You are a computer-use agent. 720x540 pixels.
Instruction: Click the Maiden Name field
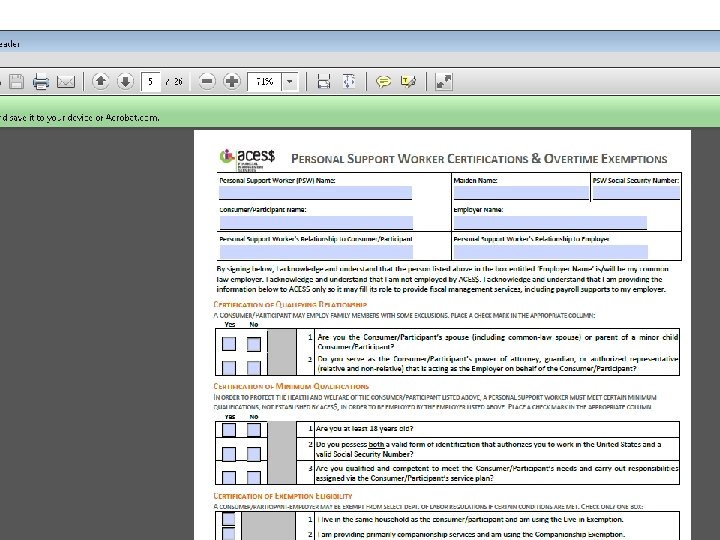[x=521, y=193]
